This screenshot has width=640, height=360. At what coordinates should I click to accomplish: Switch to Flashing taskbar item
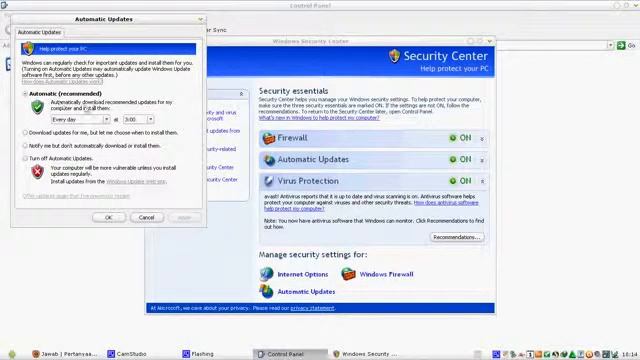pos(198,354)
